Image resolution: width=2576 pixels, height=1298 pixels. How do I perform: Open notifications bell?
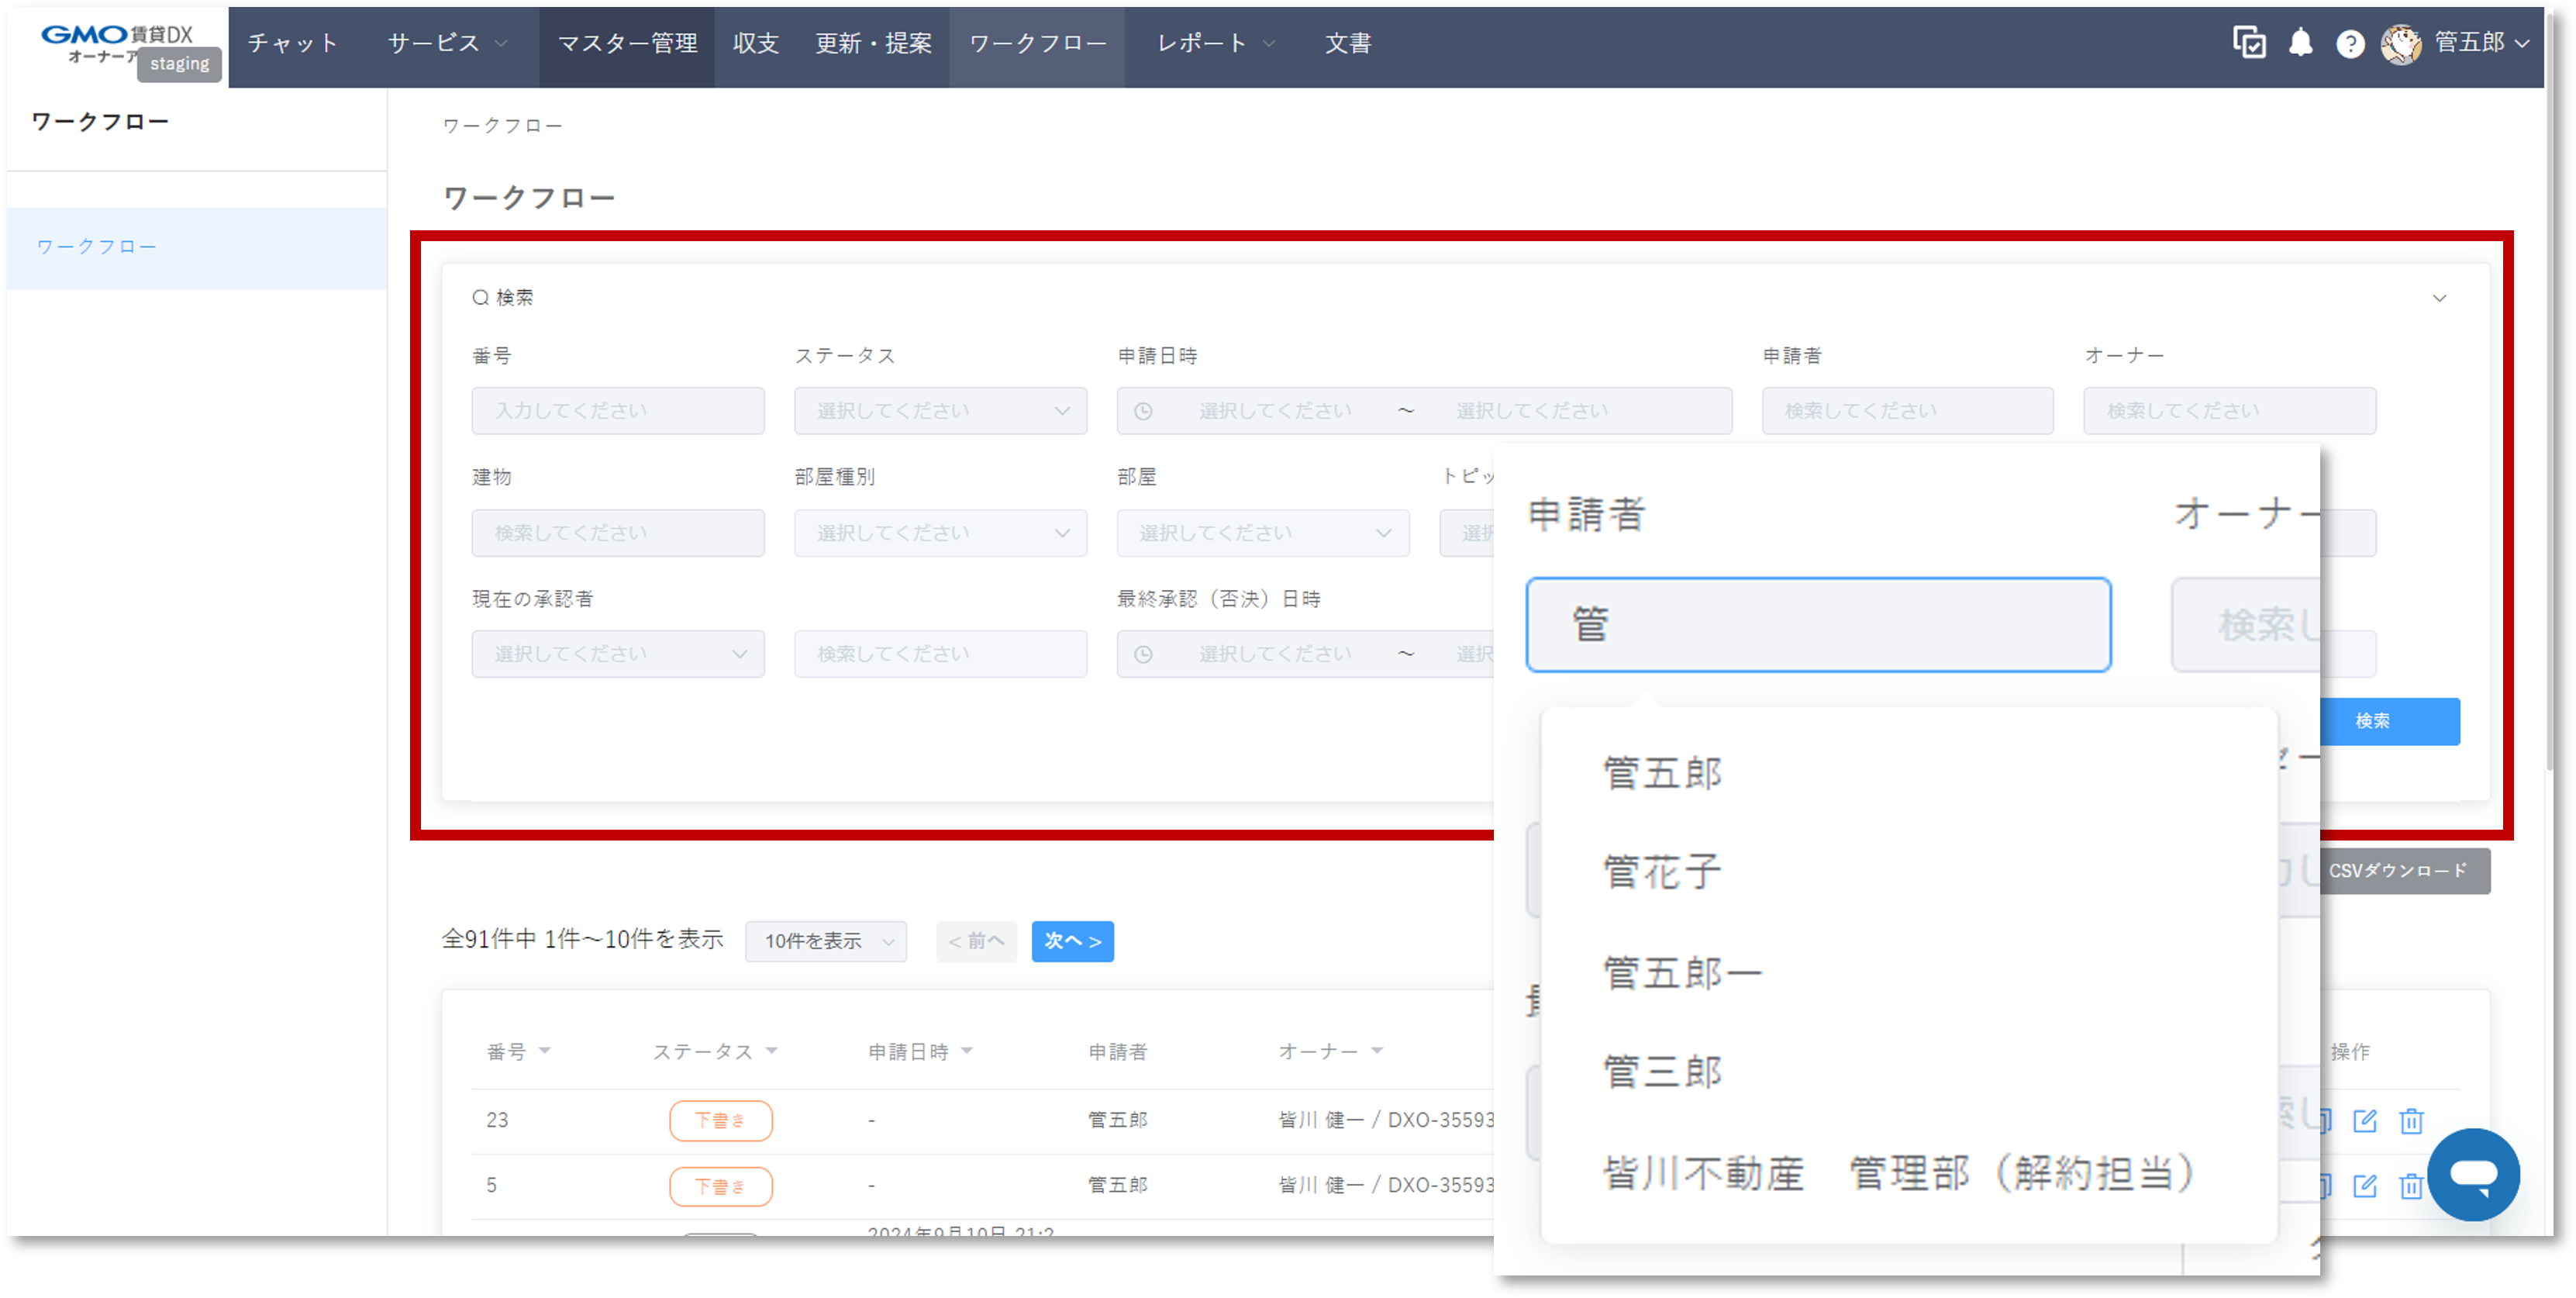tap(2301, 43)
